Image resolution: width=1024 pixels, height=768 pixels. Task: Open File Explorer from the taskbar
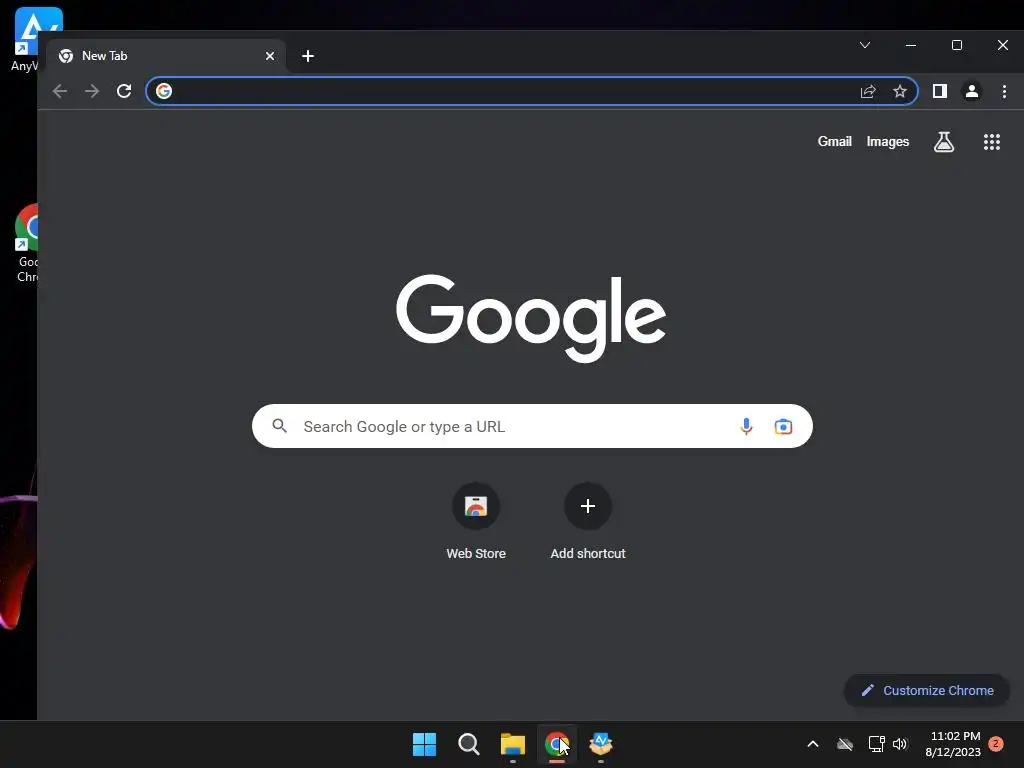(513, 744)
